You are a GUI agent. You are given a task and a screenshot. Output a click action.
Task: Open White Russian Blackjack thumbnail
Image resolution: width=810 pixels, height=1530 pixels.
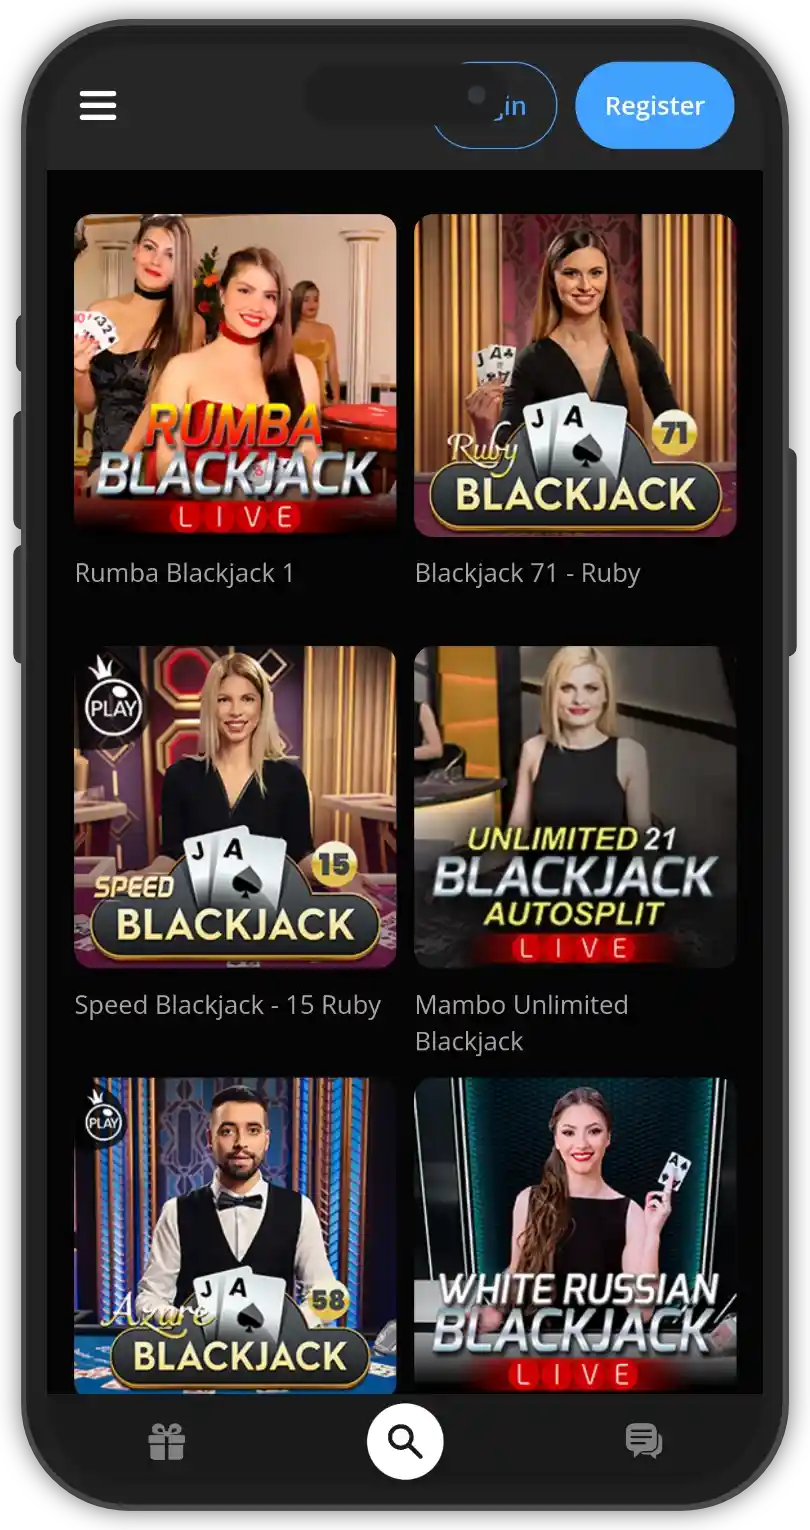tap(575, 1235)
